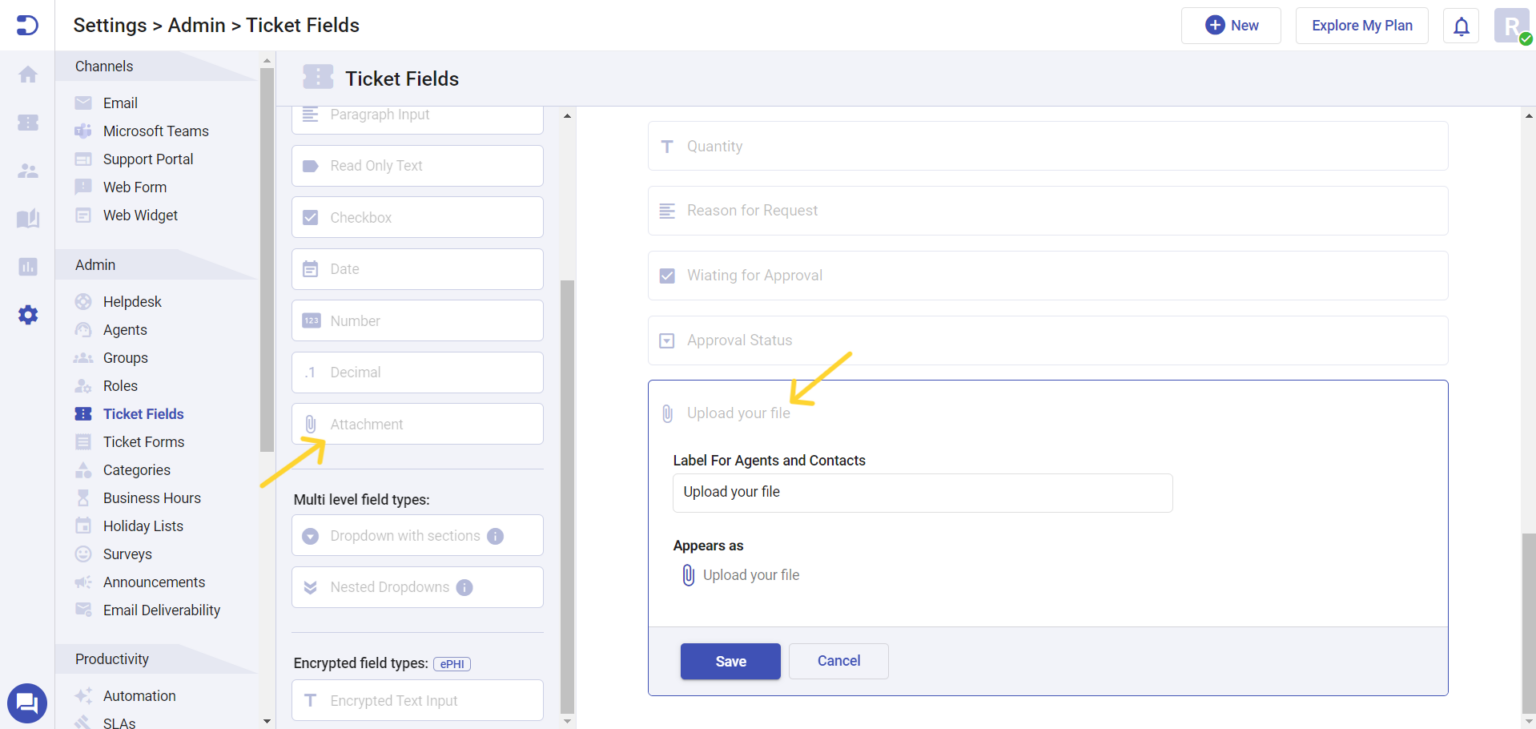Select the Checkbox field type
The image size is (1536, 729).
pos(417,217)
